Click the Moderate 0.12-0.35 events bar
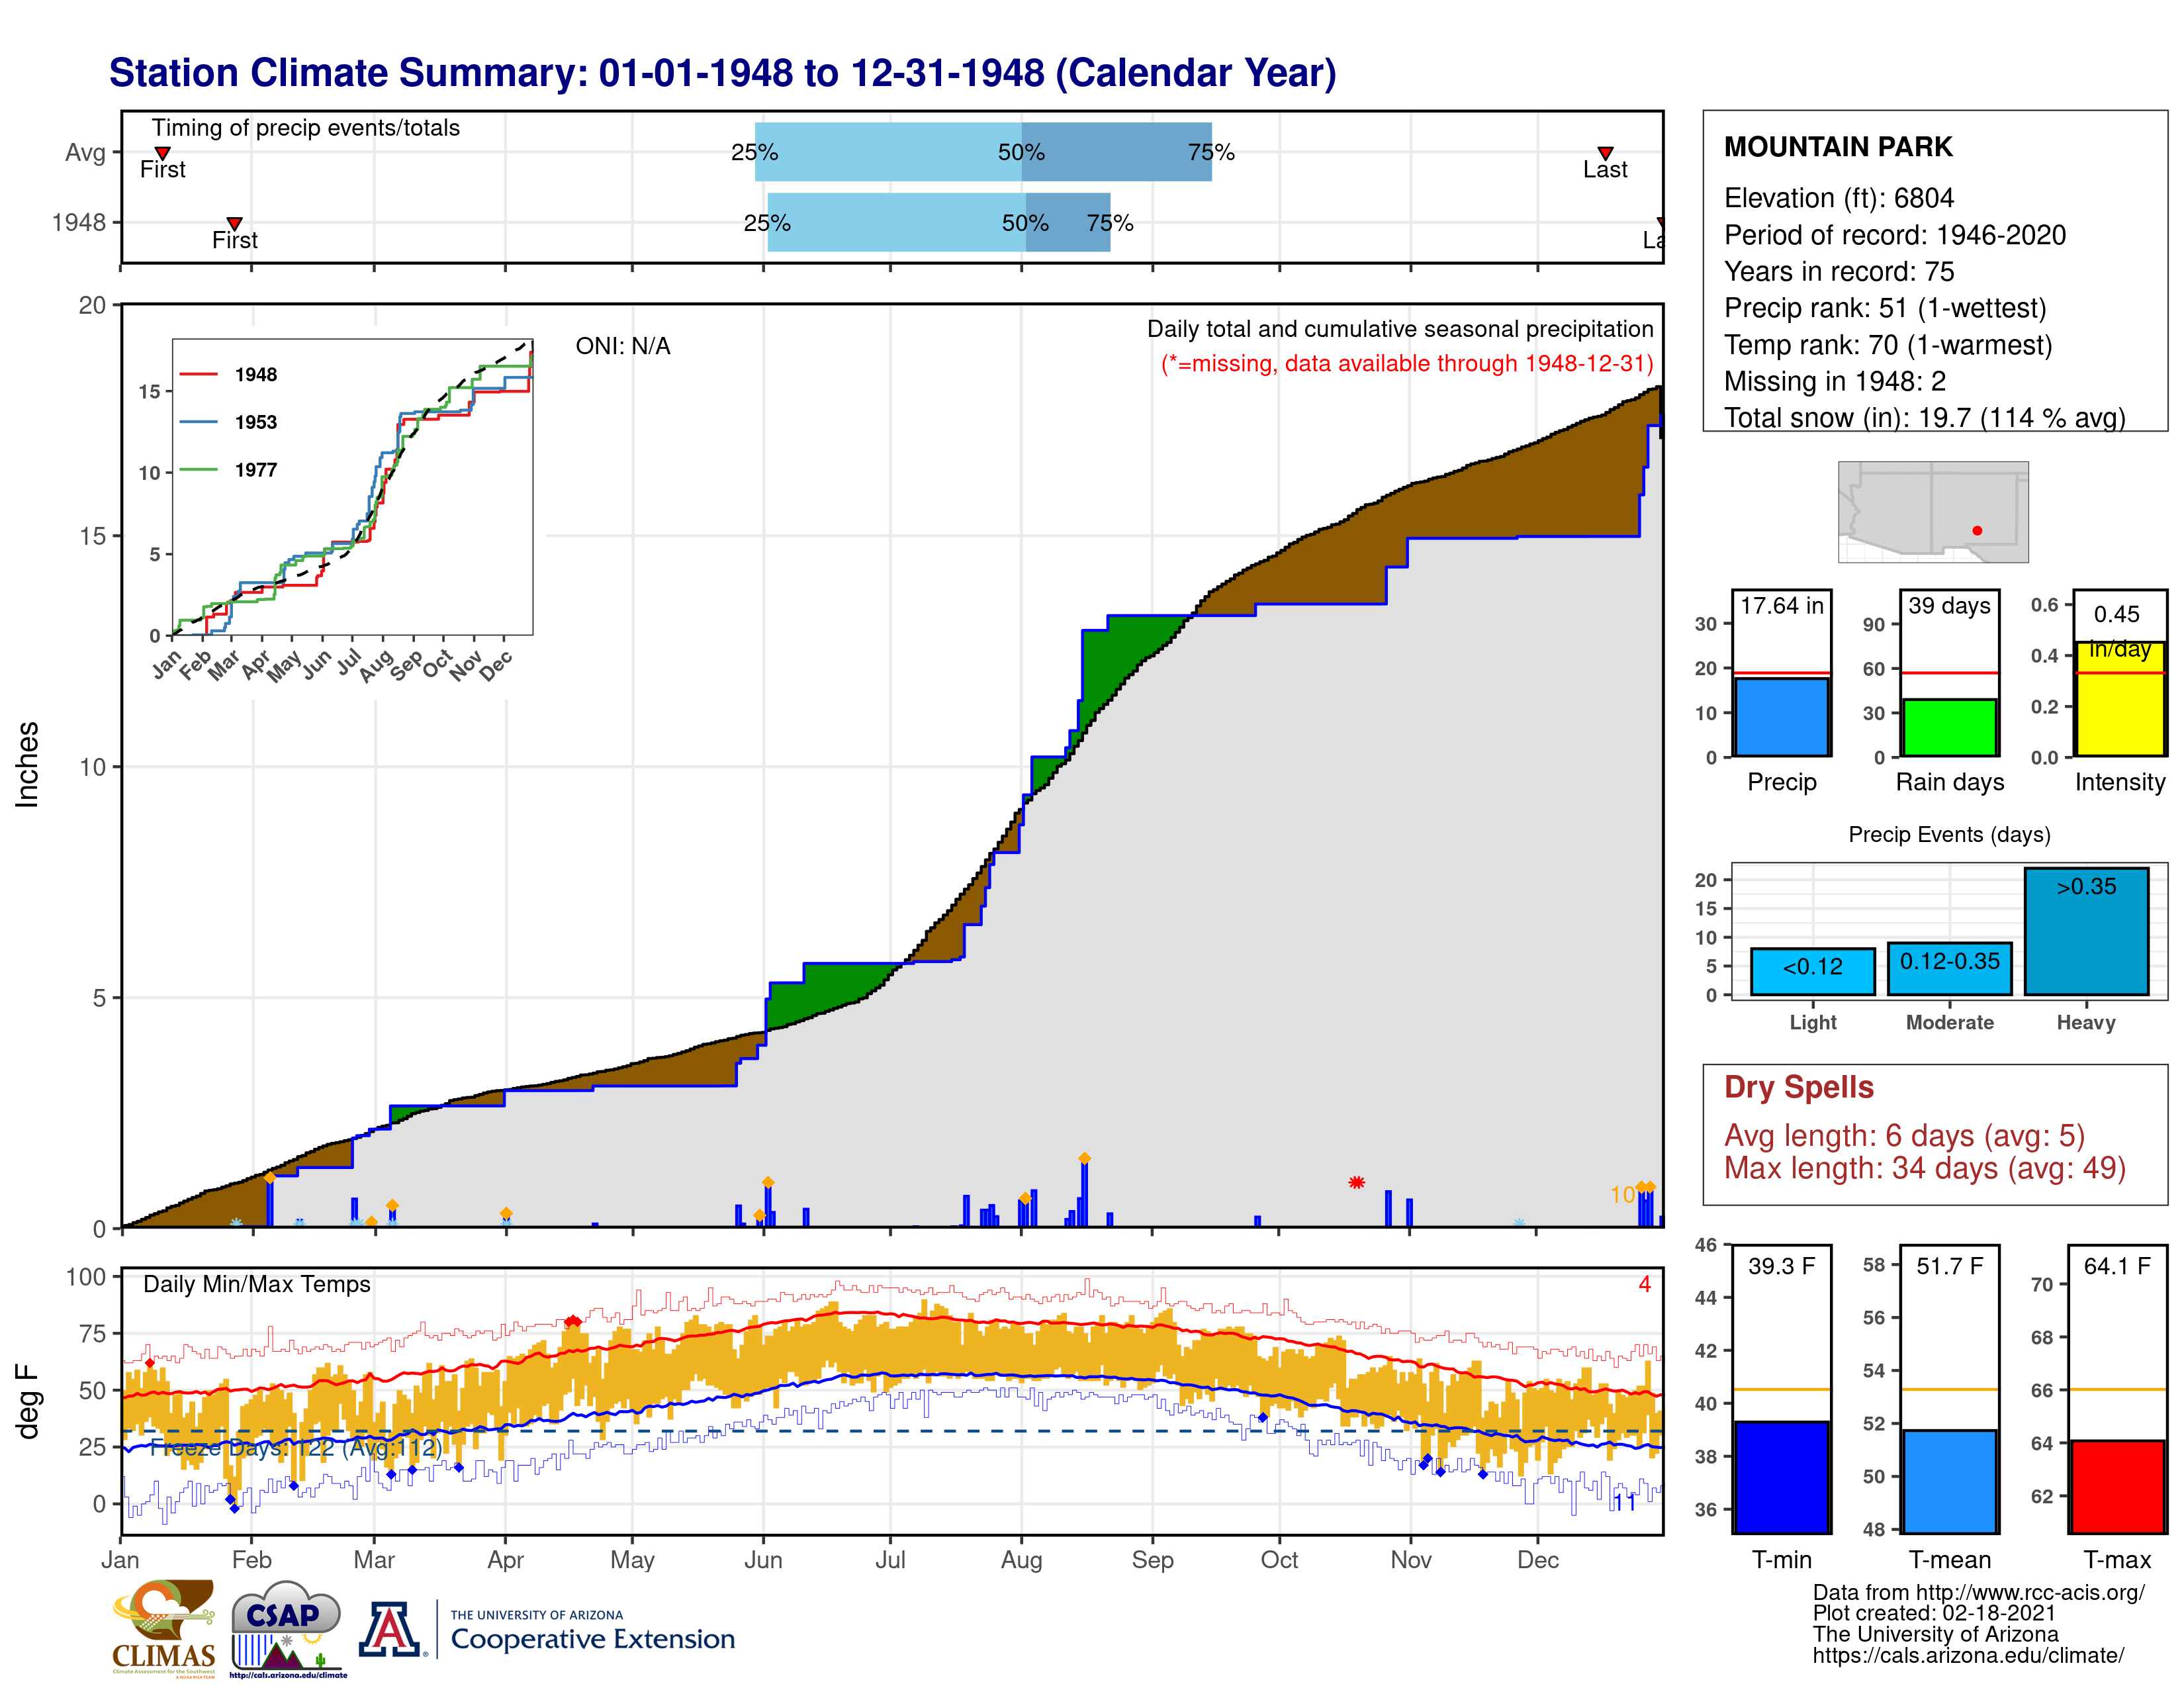Image resolution: width=2184 pixels, height=1688 pixels. coord(1949,968)
